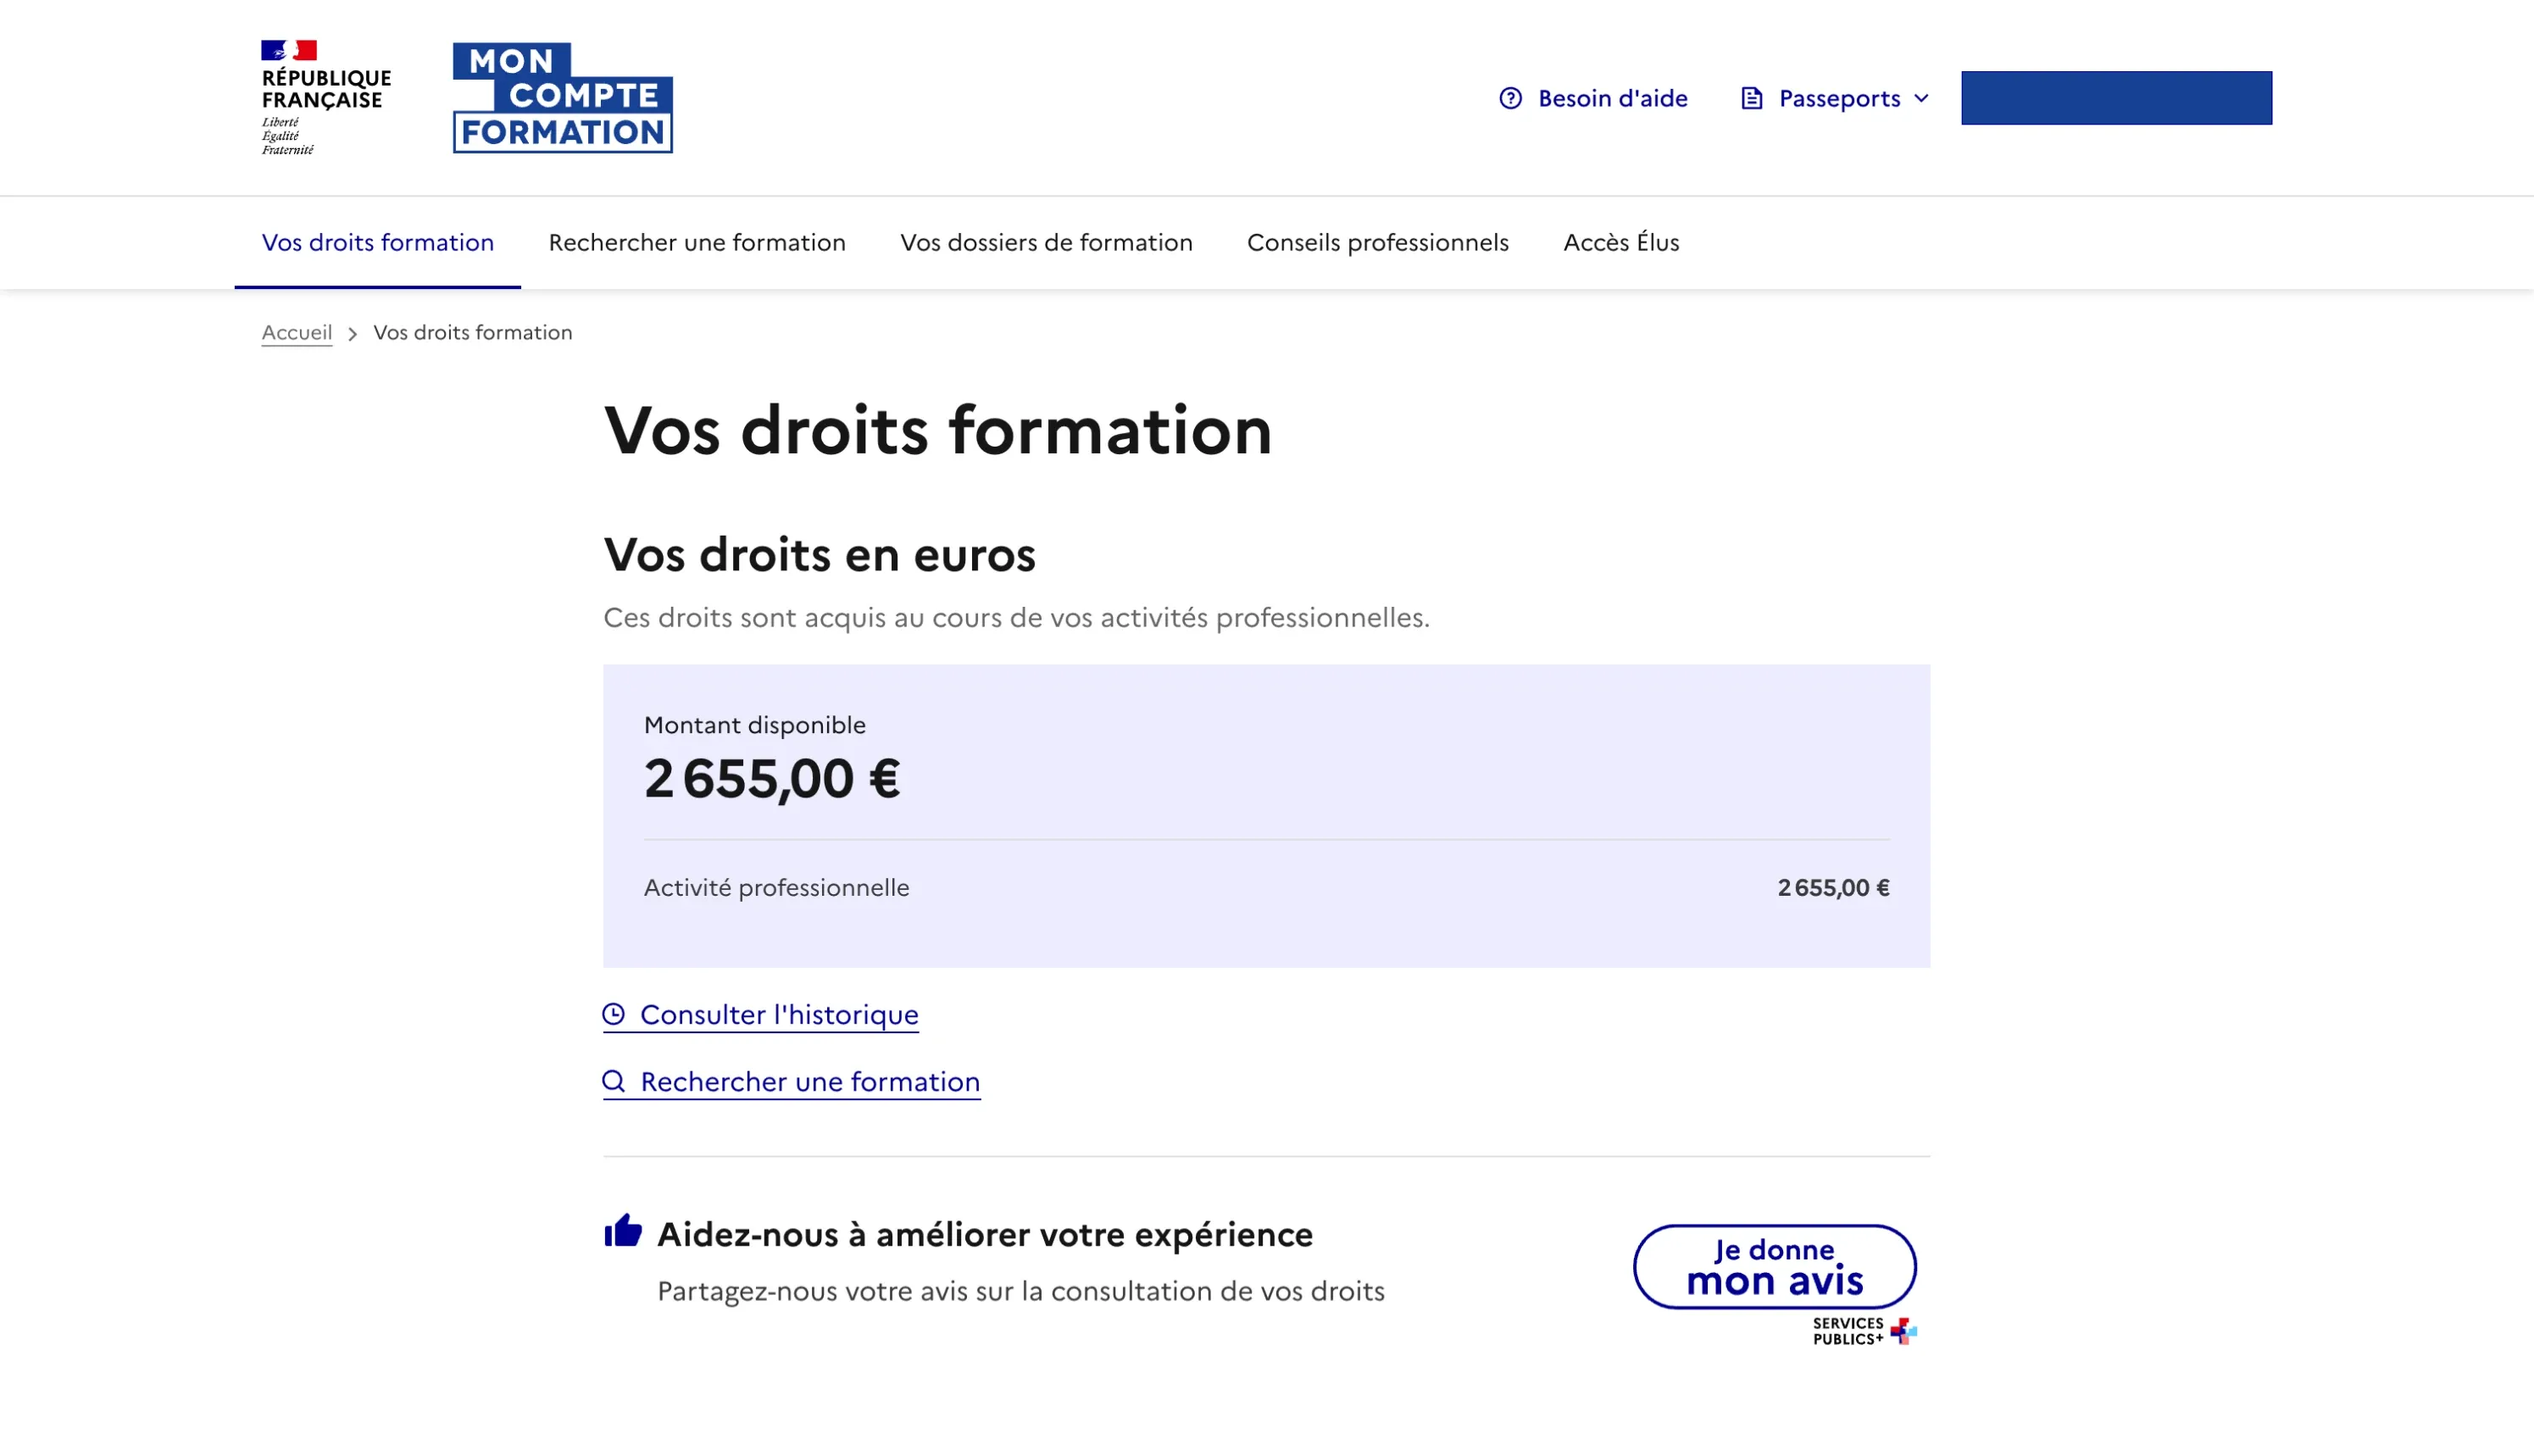
Task: Select the Conseils professionnels tab
Action: 1377,242
